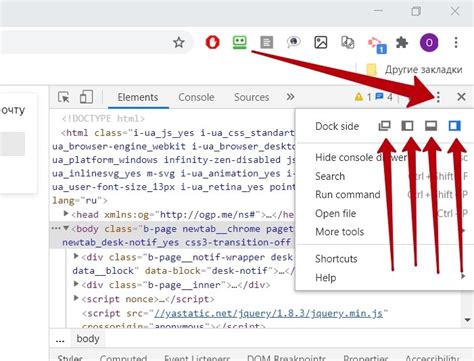Dock DevTools to the bottom

[x=431, y=126]
